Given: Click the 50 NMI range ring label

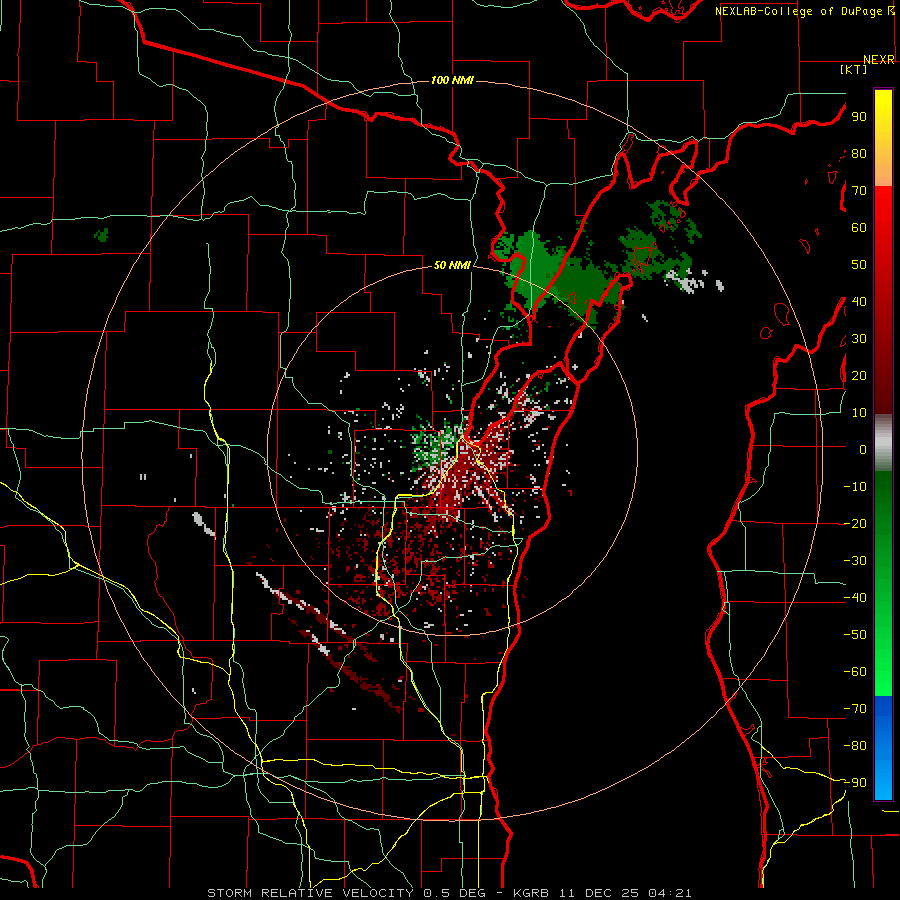Looking at the screenshot, I should coord(452,265).
